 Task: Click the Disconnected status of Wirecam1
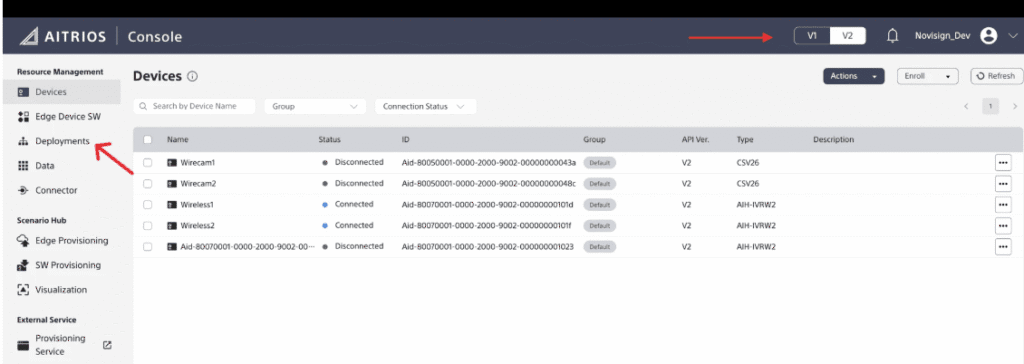pos(359,162)
